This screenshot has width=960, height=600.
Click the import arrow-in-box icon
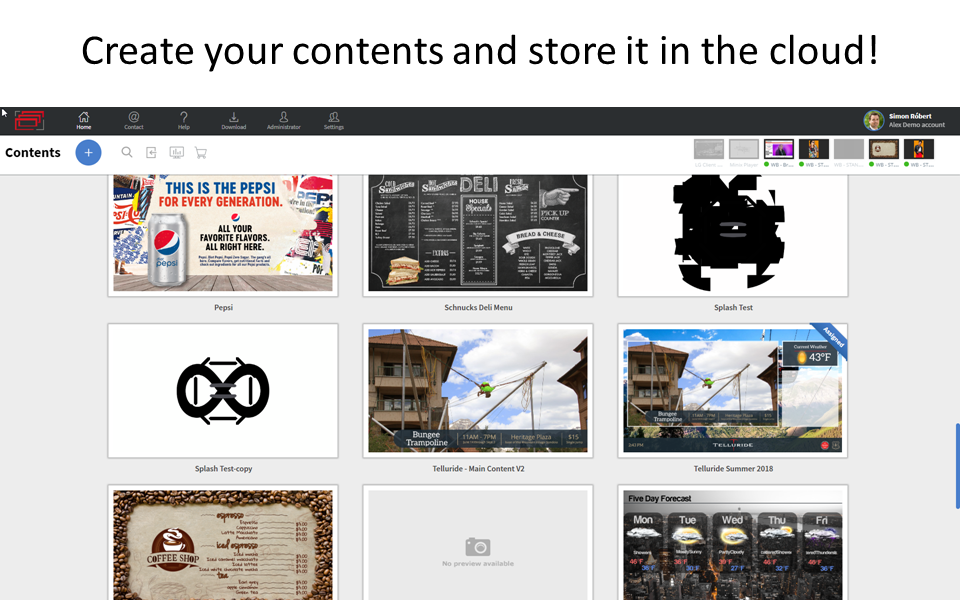(x=151, y=152)
